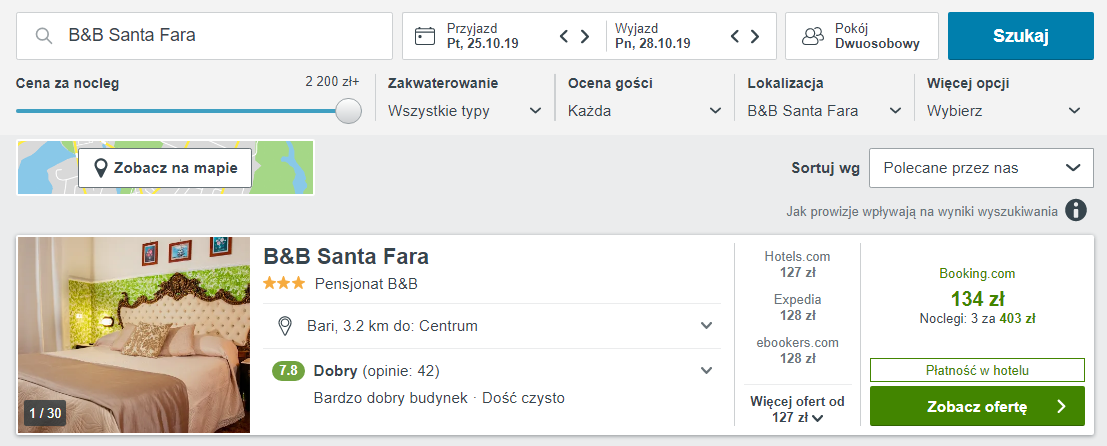Open the Sortuj wg sorting dropdown
The height and width of the screenshot is (446, 1107).
981,168
